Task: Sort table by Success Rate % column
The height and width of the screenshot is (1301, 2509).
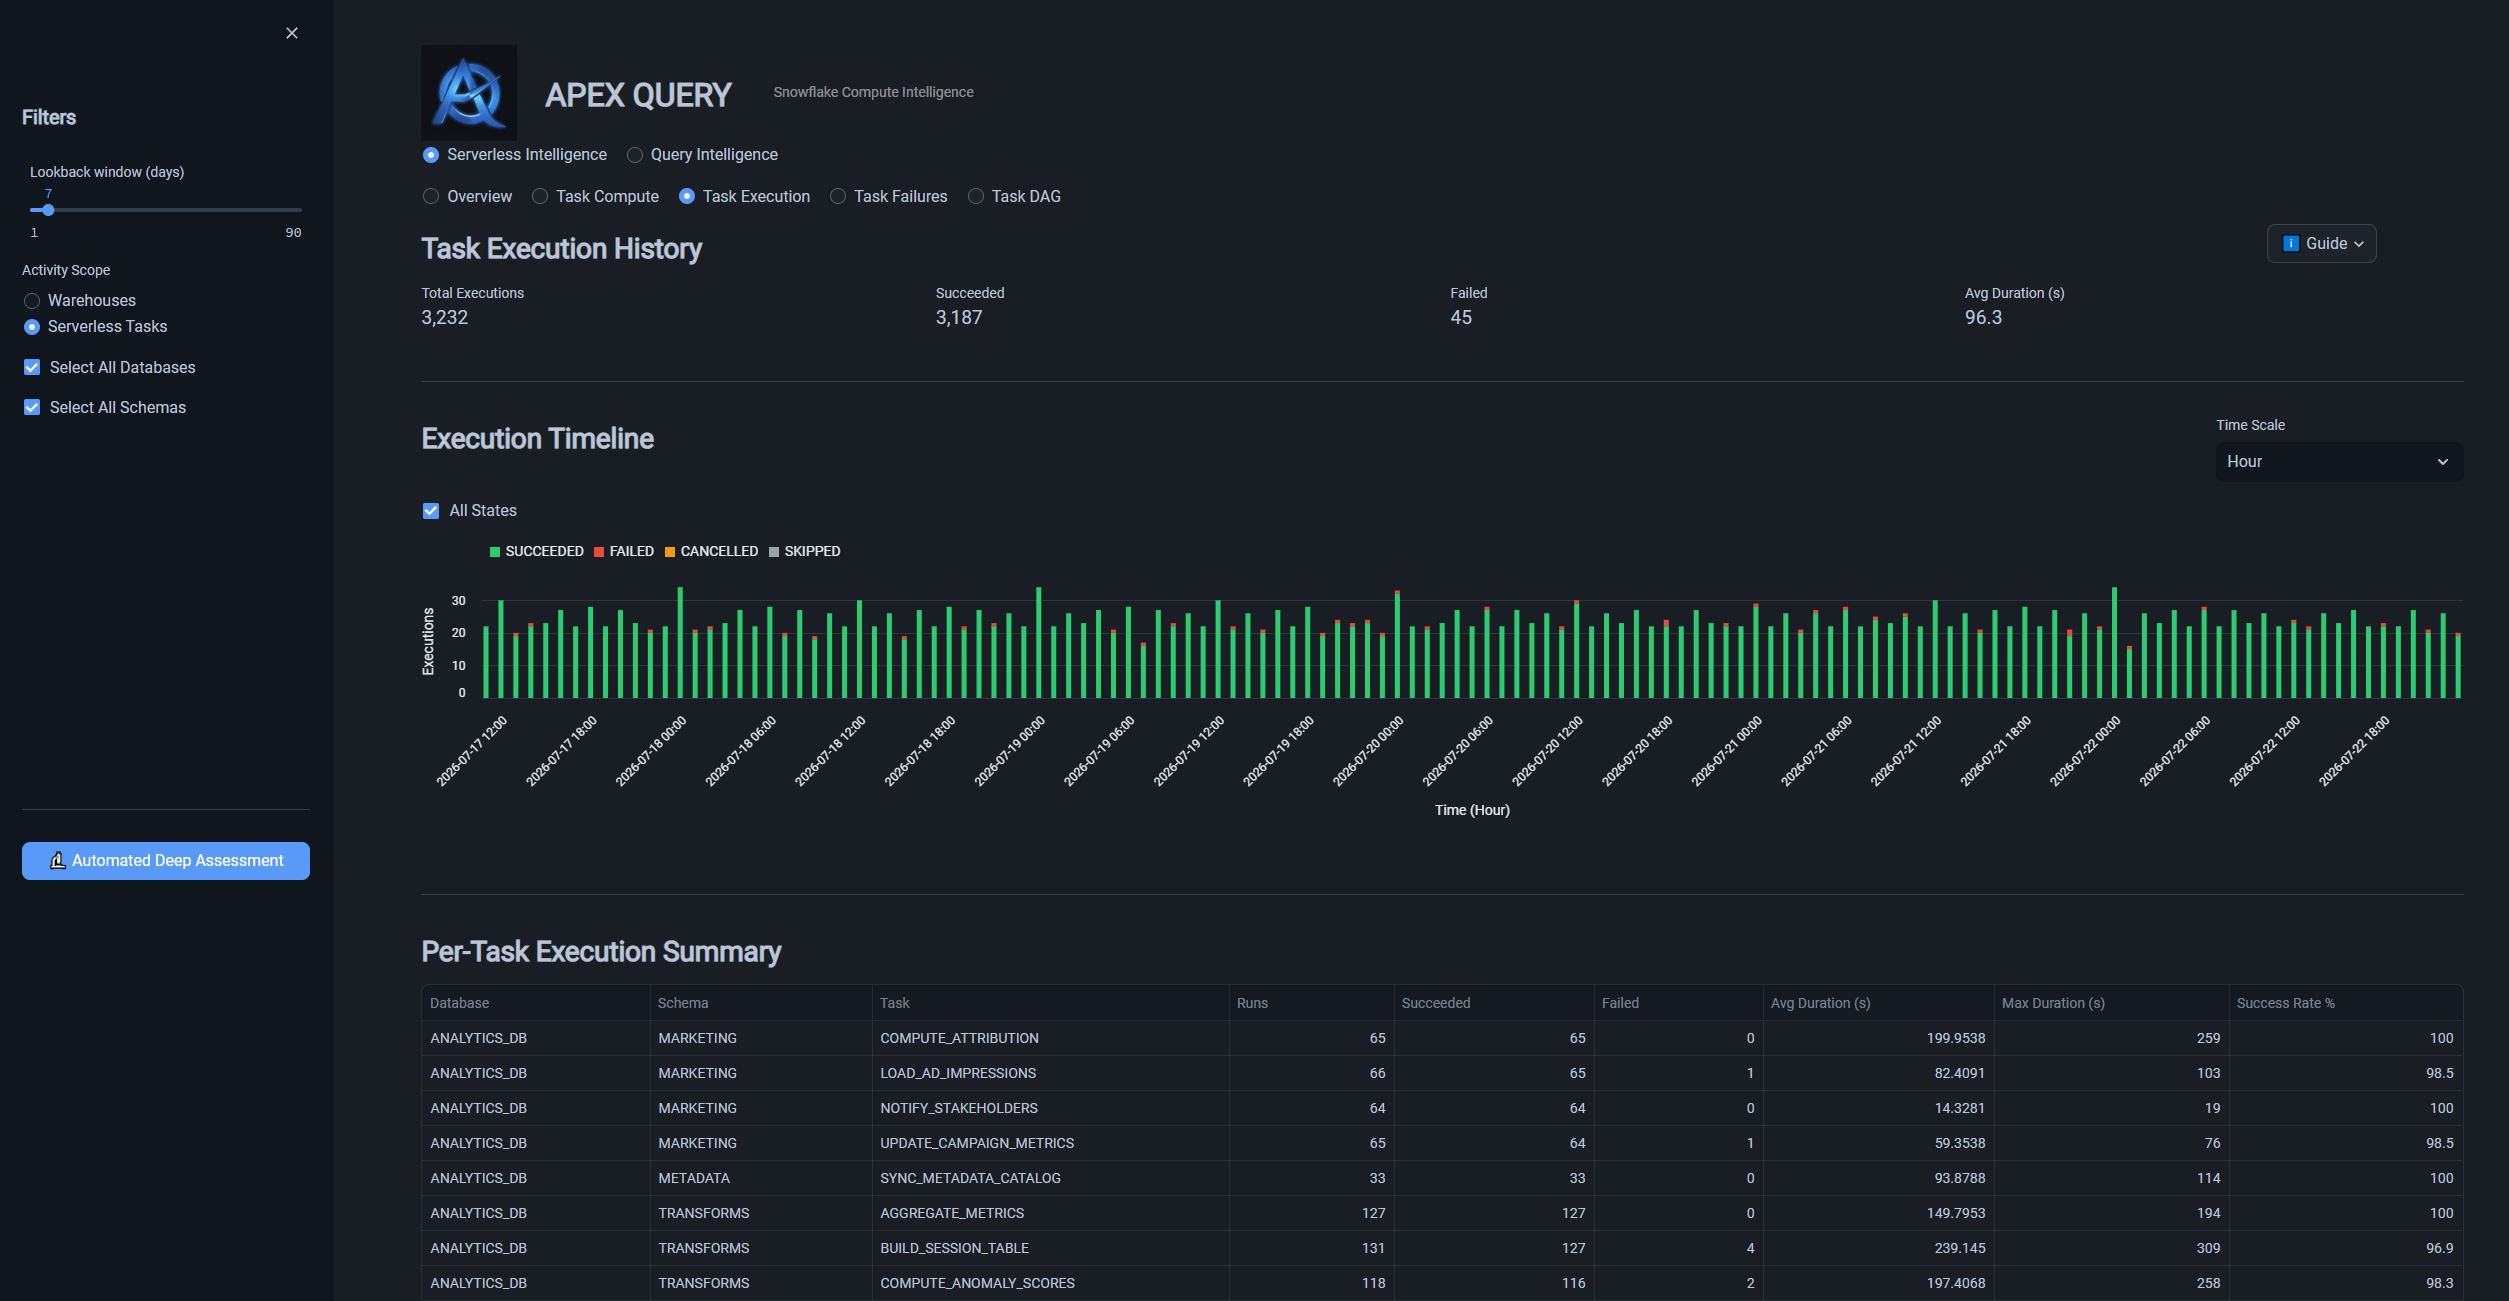Action: coord(2285,1003)
